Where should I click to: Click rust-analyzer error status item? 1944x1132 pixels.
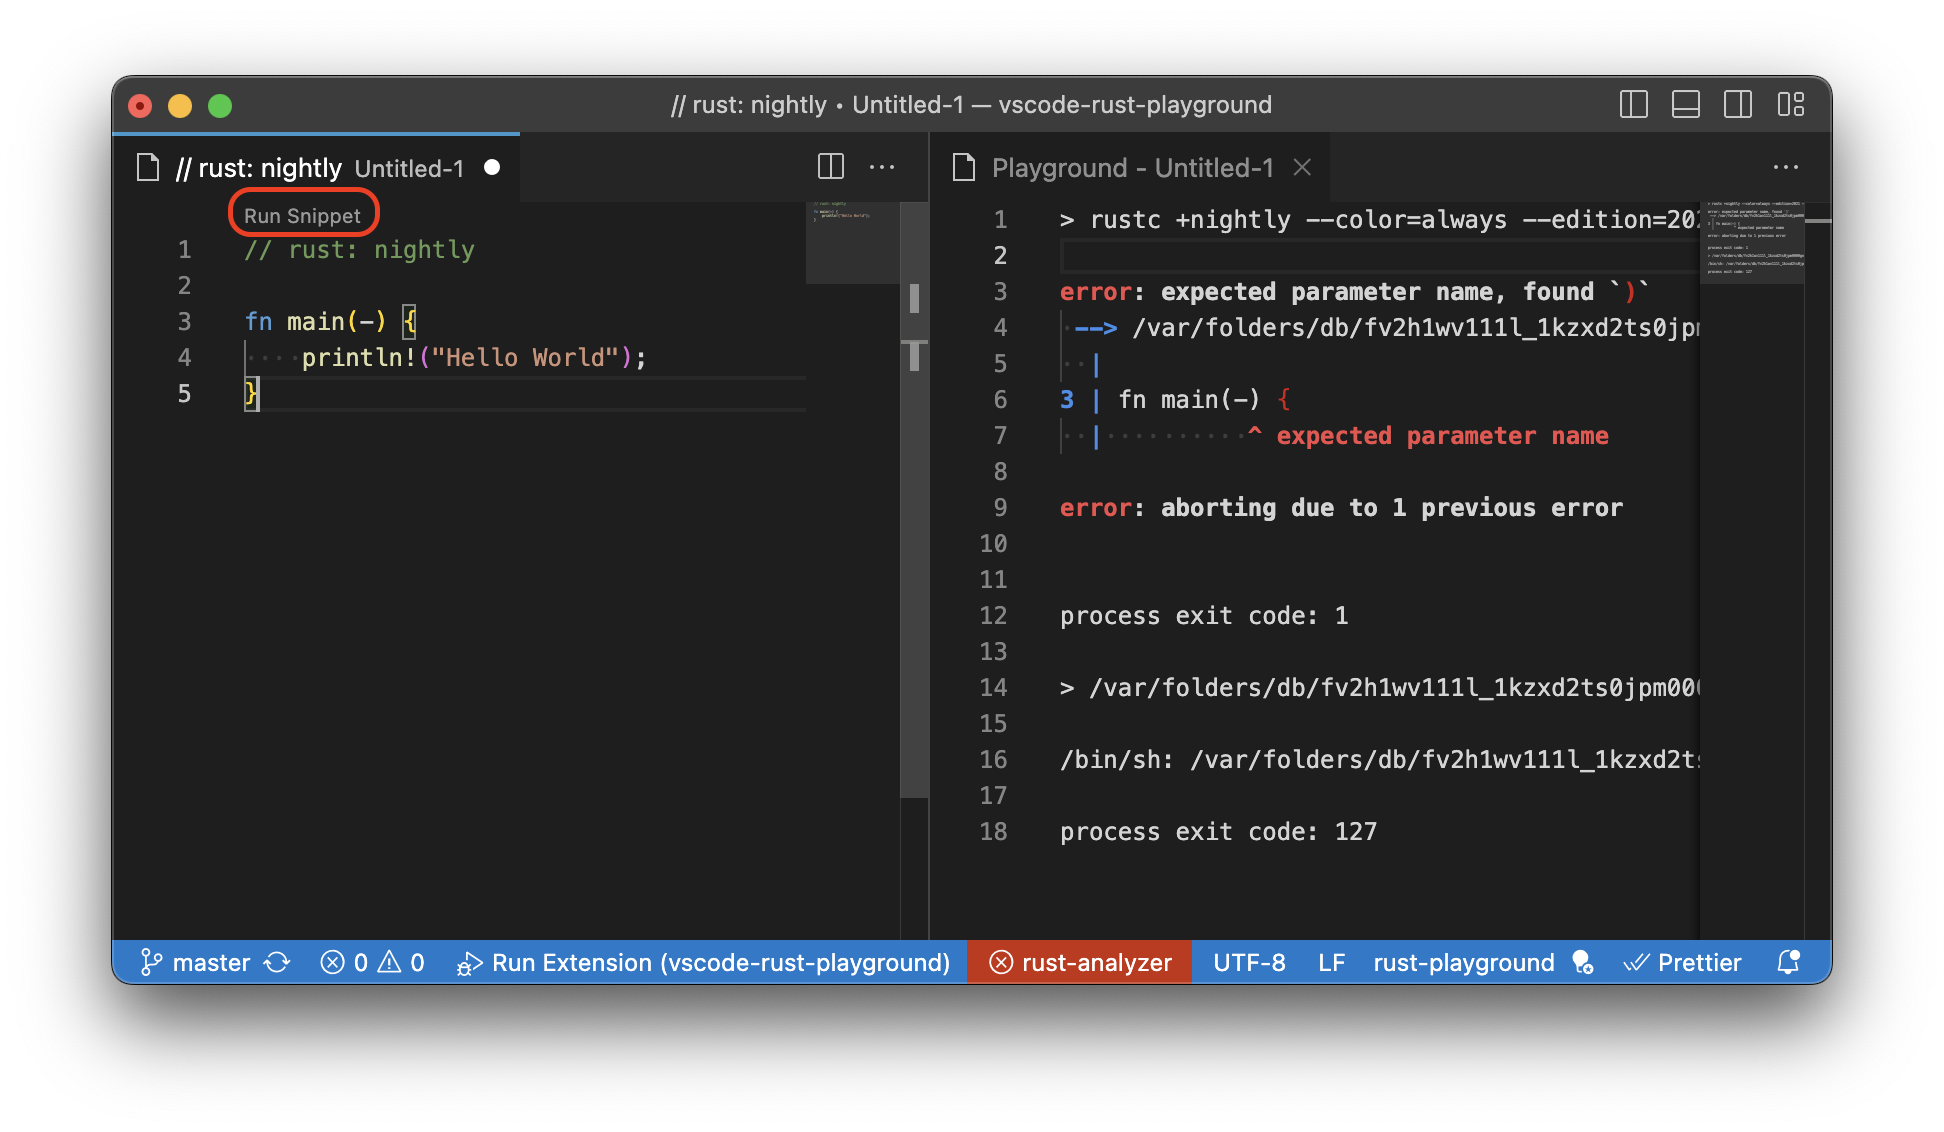click(1080, 962)
